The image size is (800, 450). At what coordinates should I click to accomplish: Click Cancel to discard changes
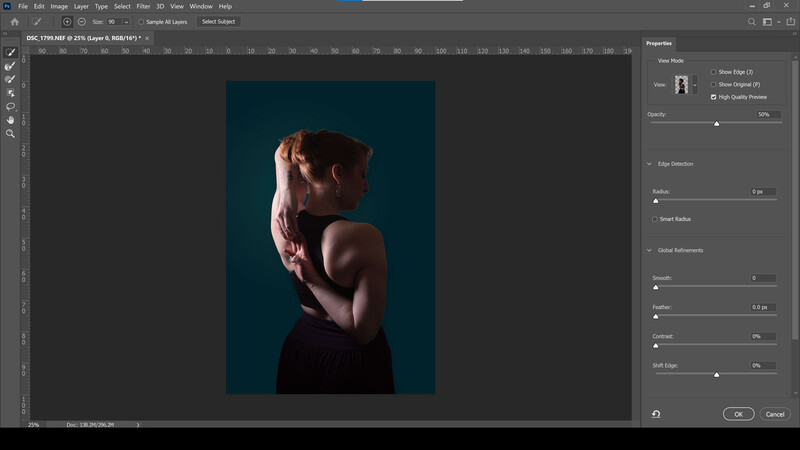pos(775,414)
